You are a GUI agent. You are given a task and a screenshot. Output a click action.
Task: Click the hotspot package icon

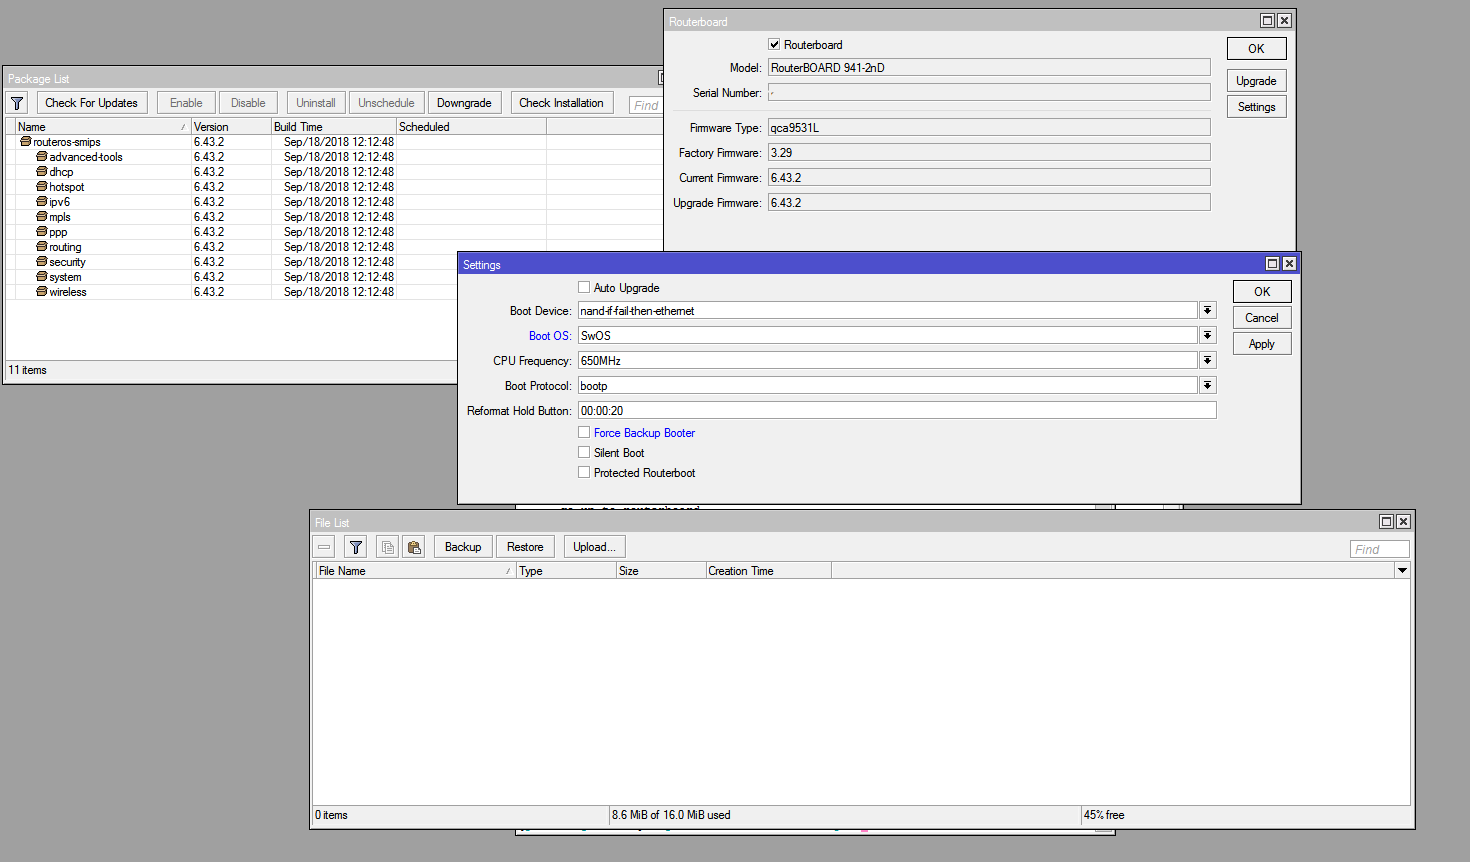(x=42, y=187)
